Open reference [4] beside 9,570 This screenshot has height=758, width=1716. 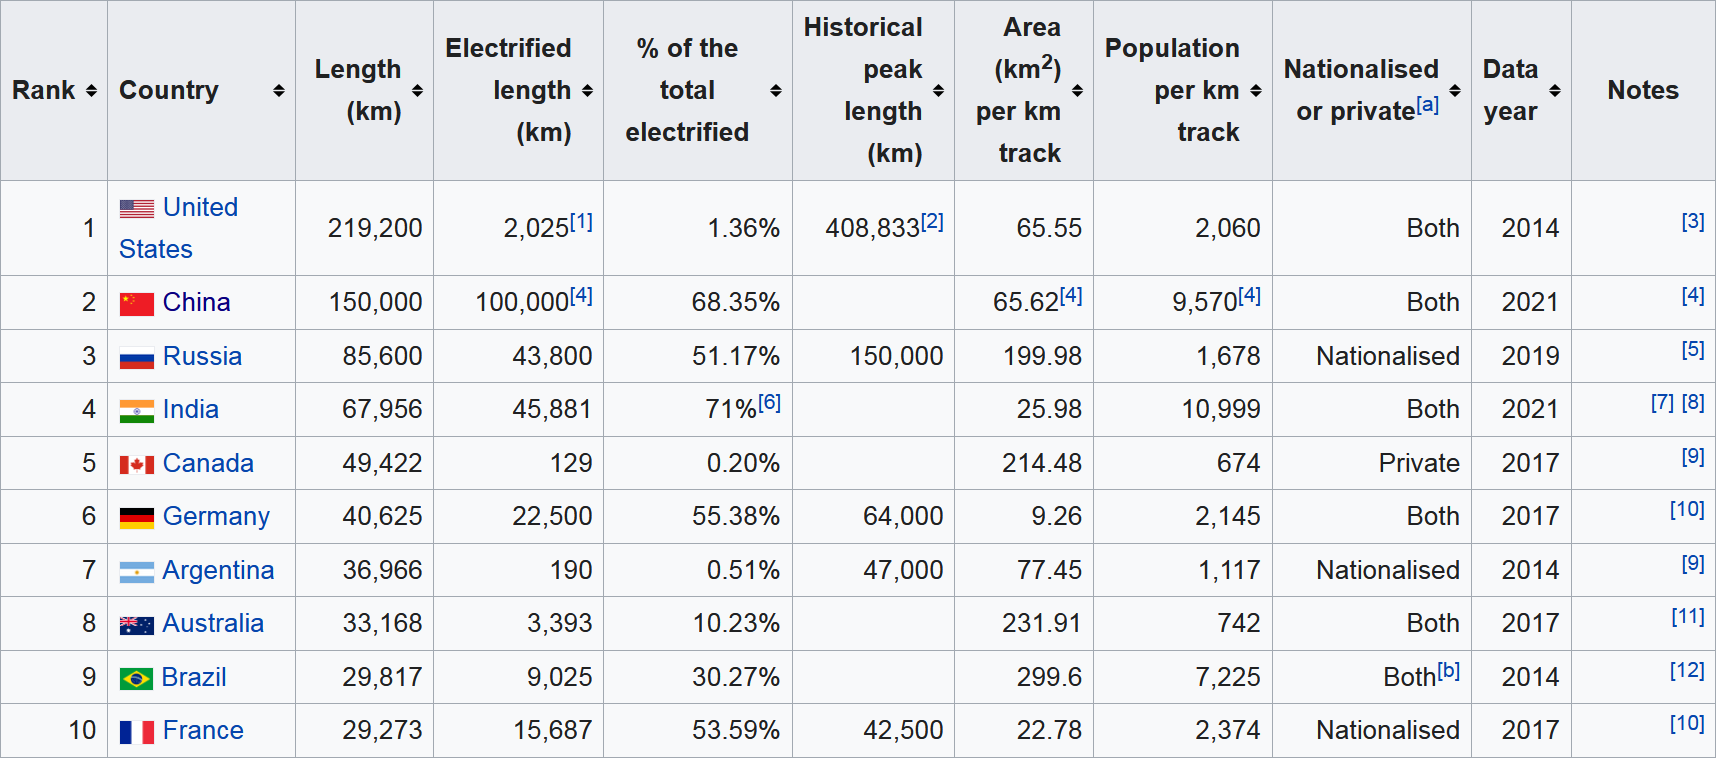[x=1250, y=295]
